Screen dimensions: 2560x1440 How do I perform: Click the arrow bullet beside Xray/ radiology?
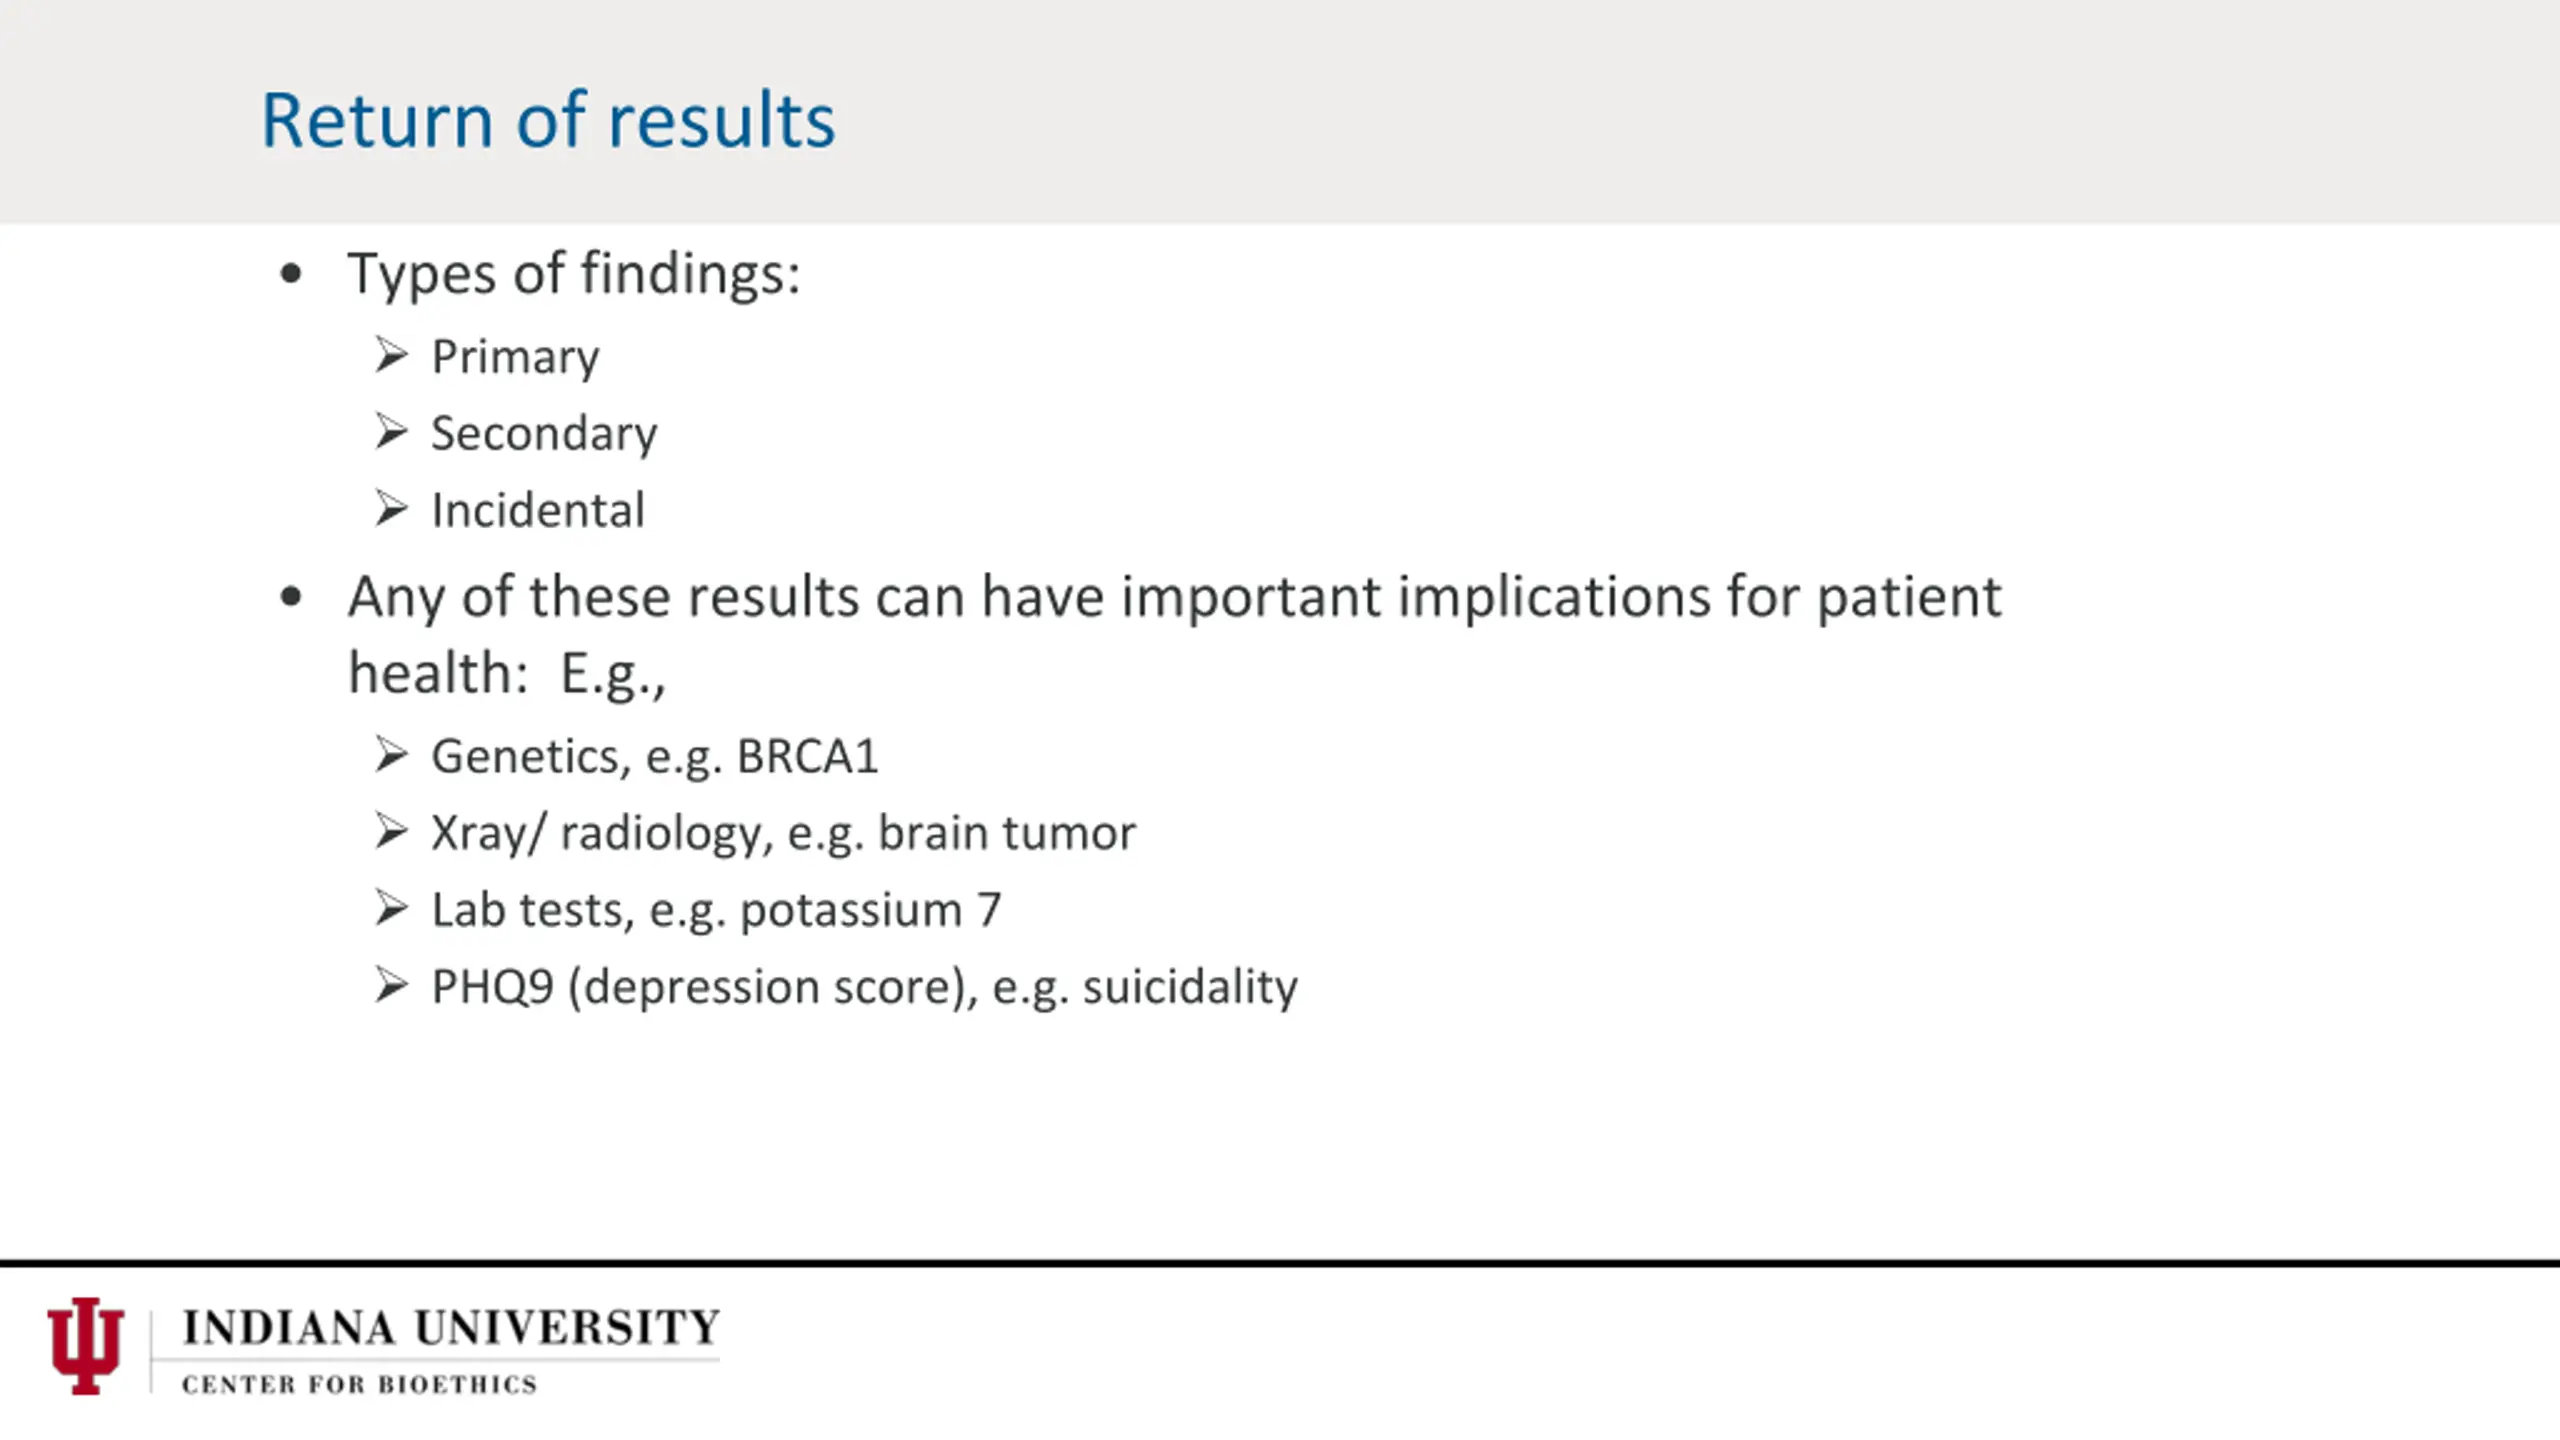coord(391,831)
